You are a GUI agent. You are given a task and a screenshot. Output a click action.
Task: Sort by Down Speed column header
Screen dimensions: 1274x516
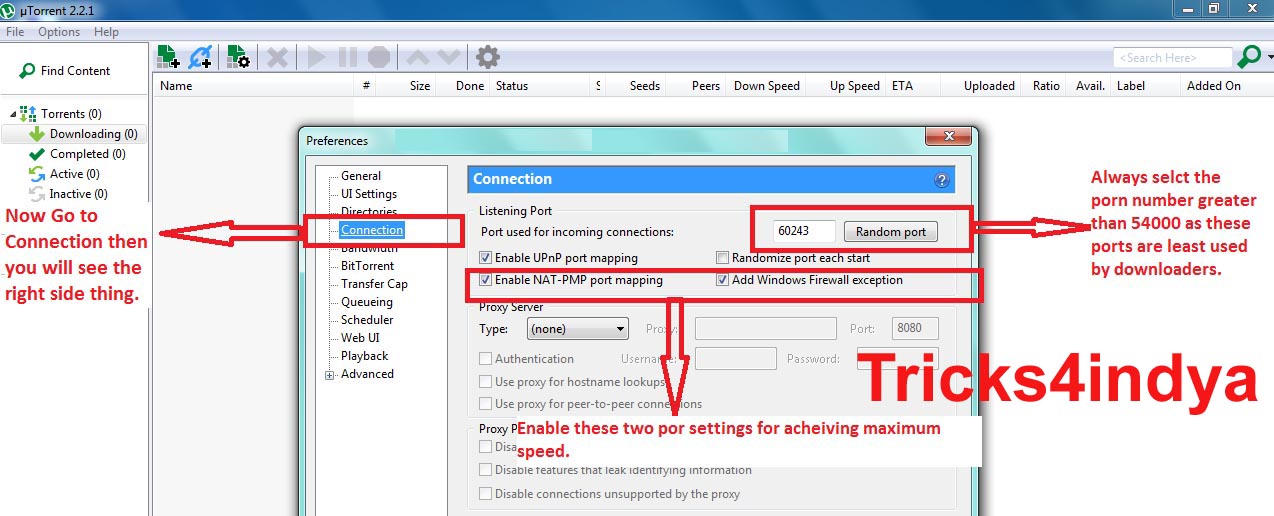click(x=767, y=86)
